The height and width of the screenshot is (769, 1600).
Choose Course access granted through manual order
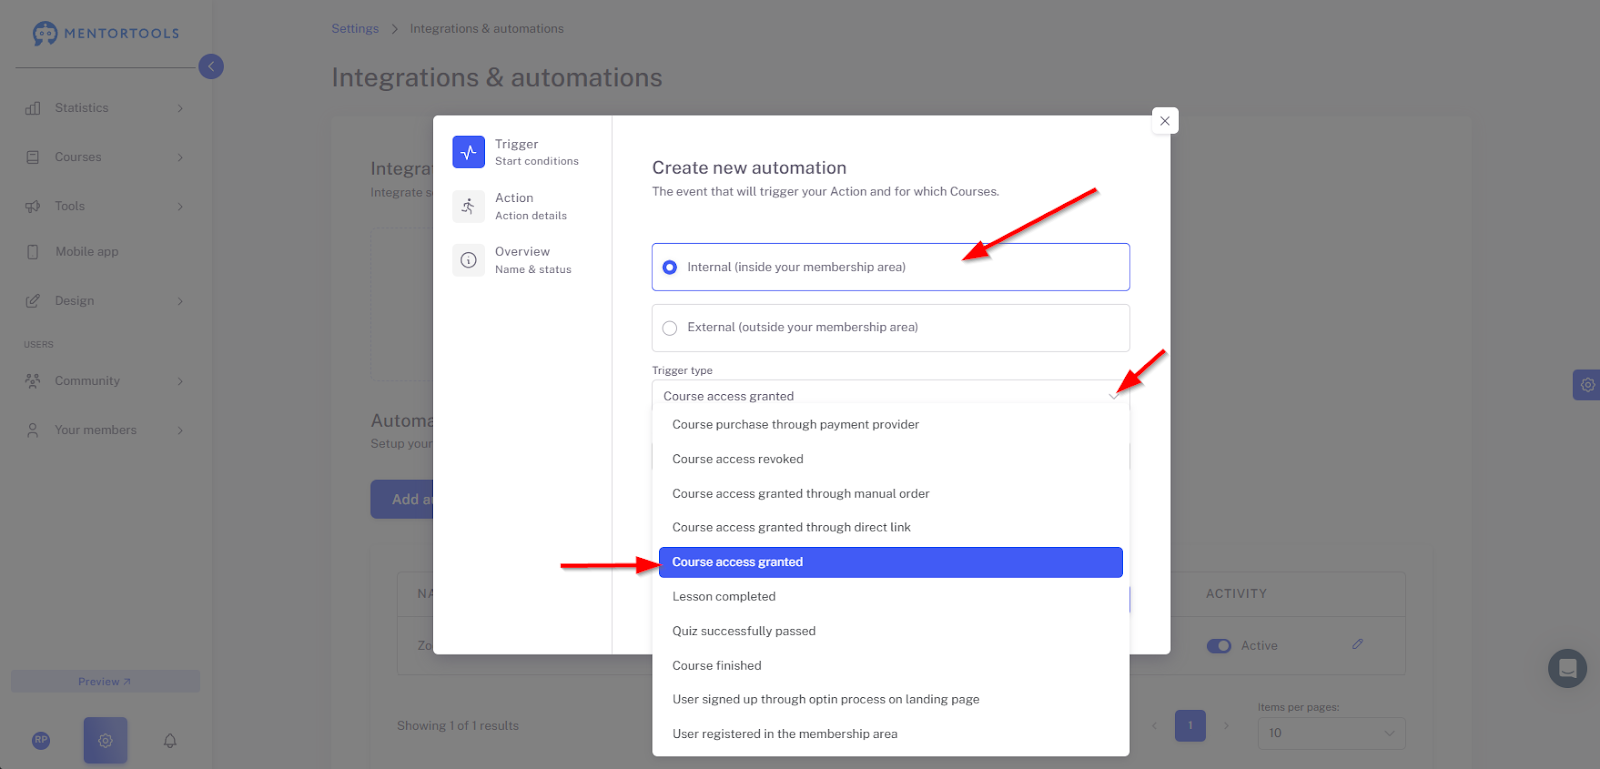tap(890, 494)
